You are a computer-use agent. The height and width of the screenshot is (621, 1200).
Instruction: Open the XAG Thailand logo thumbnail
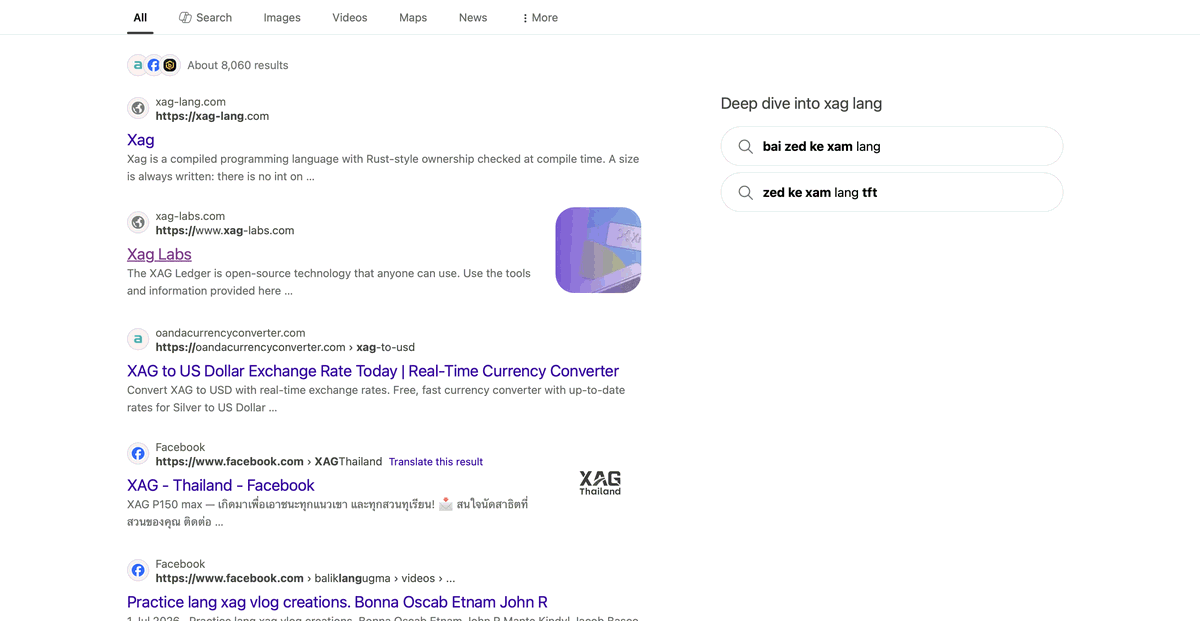click(x=600, y=483)
